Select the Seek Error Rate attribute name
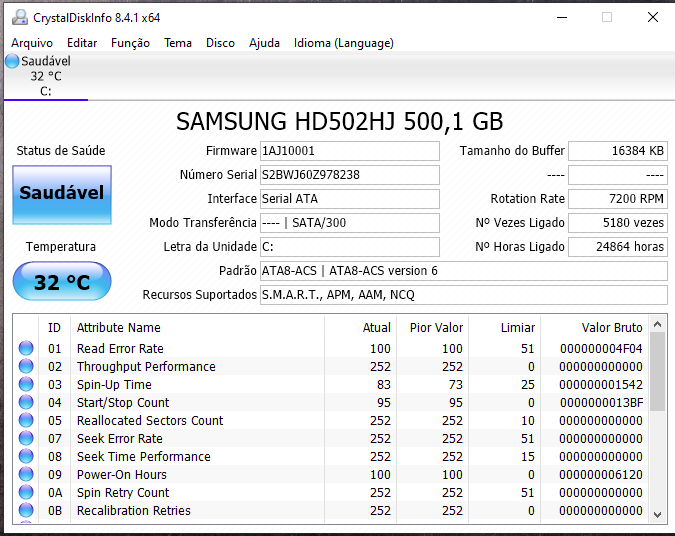The height and width of the screenshot is (536, 675). click(120, 438)
